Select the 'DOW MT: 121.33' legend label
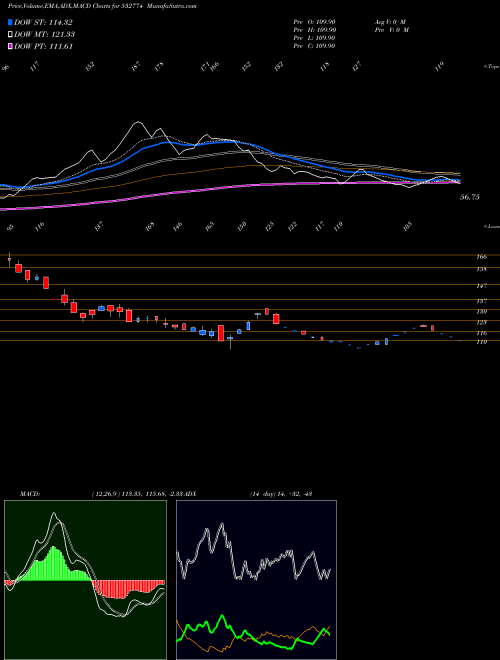Viewport: 500px width, 660px height. click(44, 34)
